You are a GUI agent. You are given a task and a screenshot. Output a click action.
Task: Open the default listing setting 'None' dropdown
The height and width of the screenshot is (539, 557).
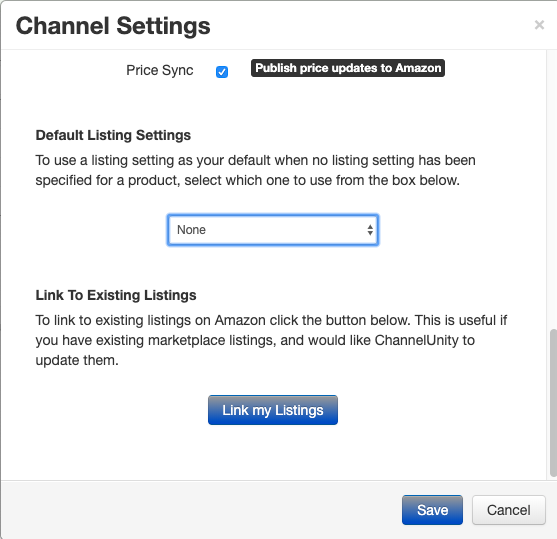tap(273, 230)
